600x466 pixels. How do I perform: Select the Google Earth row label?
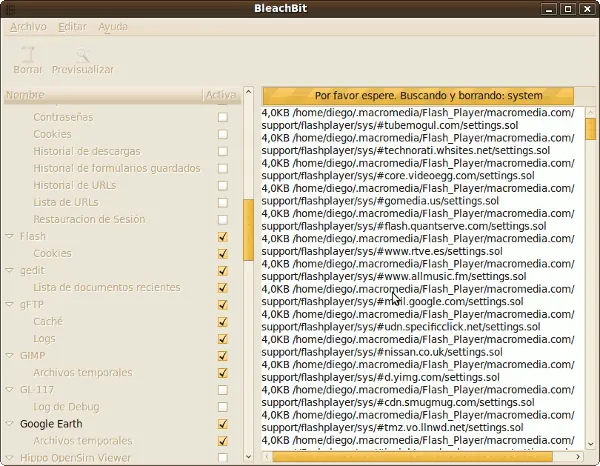click(x=51, y=424)
